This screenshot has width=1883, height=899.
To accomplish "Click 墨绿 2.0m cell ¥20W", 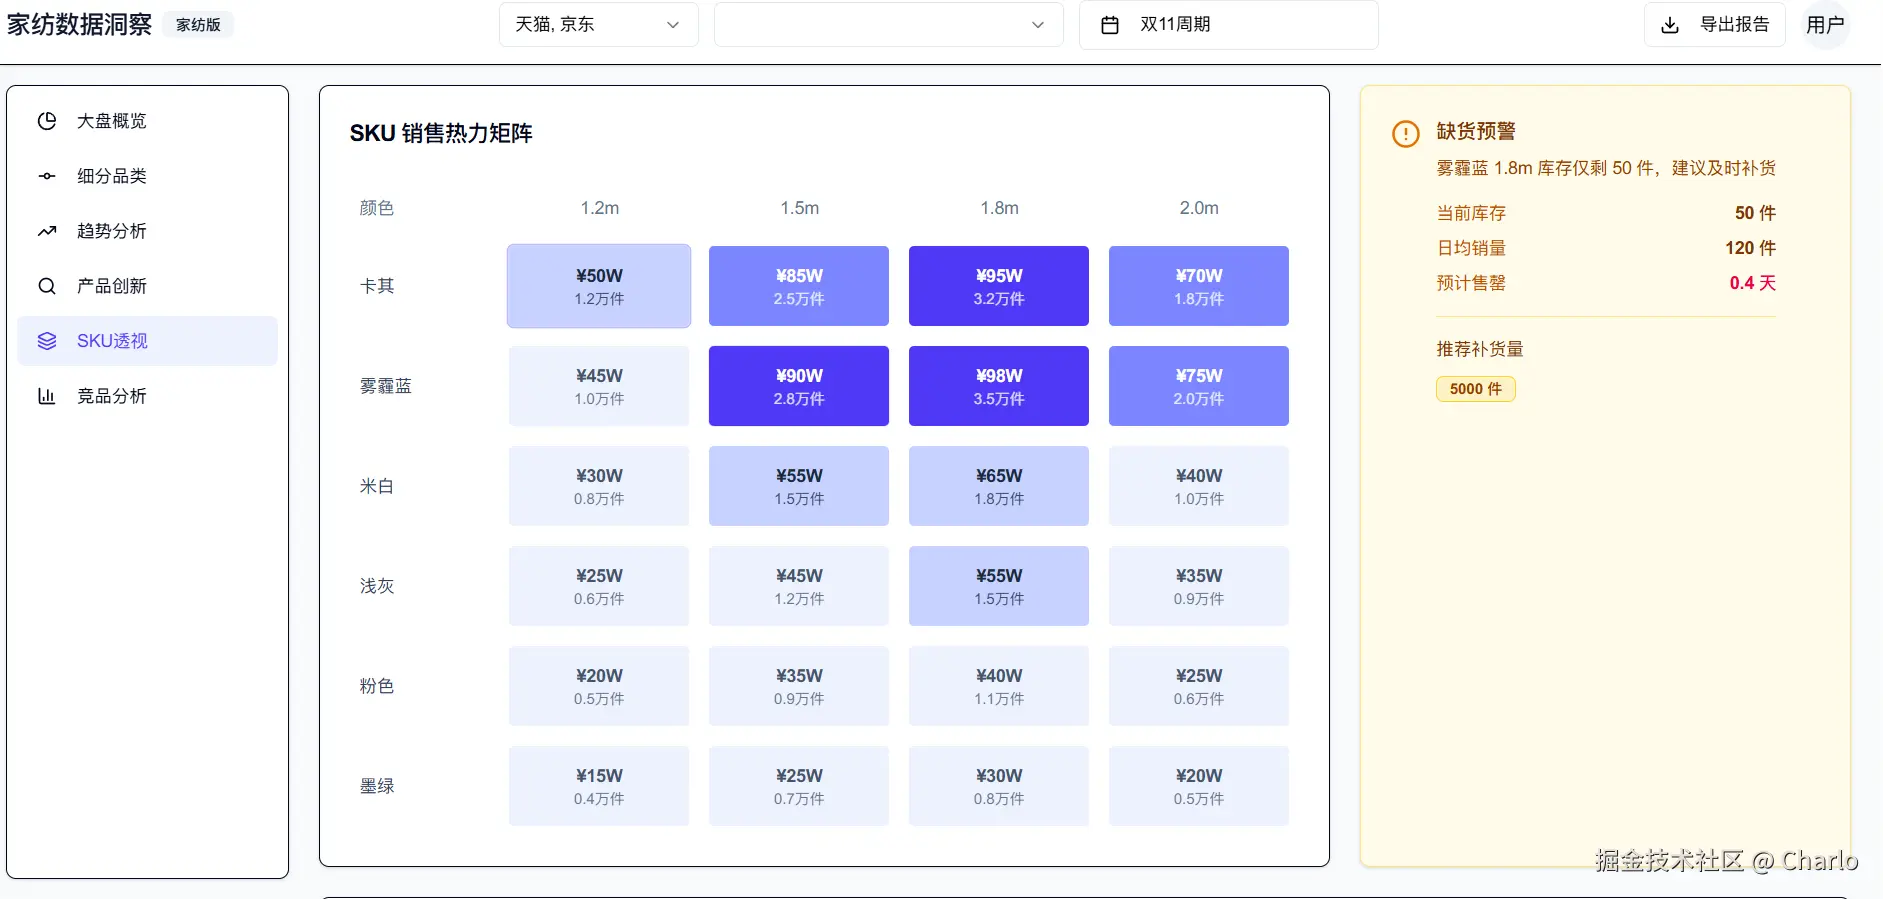I will (x=1199, y=786).
